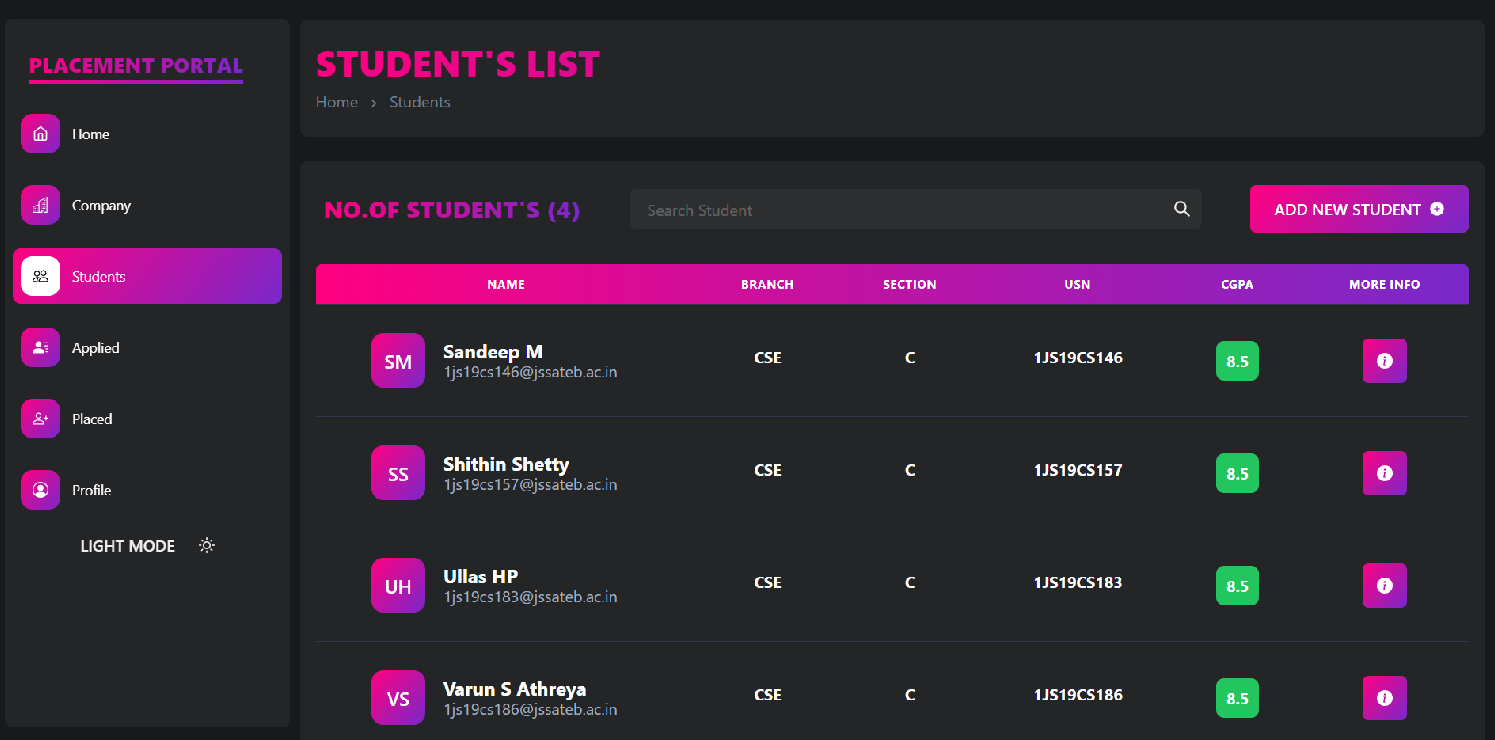Open the Placed user icon
1495x740 pixels.
tap(41, 419)
